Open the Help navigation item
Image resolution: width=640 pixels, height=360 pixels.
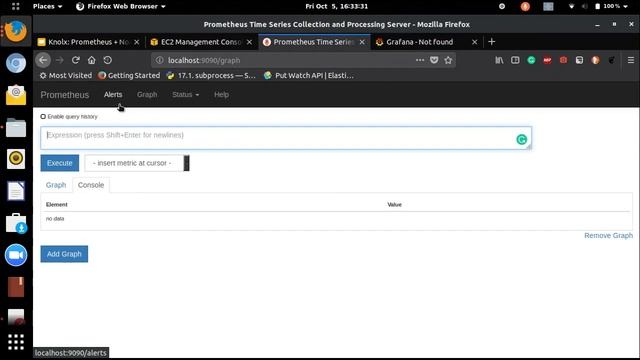coord(221,95)
